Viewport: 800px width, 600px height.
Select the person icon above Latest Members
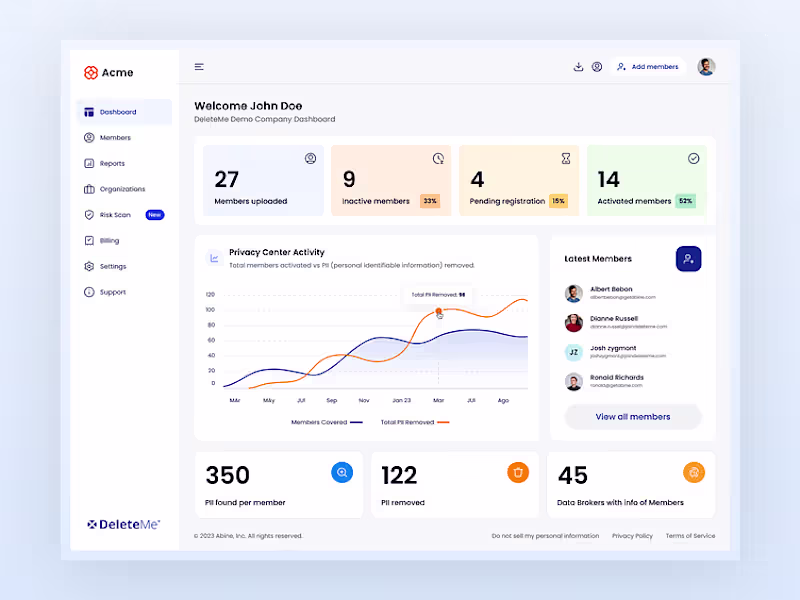click(688, 258)
